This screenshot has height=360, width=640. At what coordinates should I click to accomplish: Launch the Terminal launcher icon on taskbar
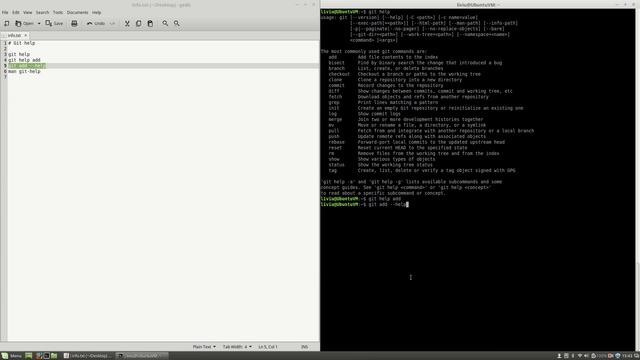pos(47,356)
